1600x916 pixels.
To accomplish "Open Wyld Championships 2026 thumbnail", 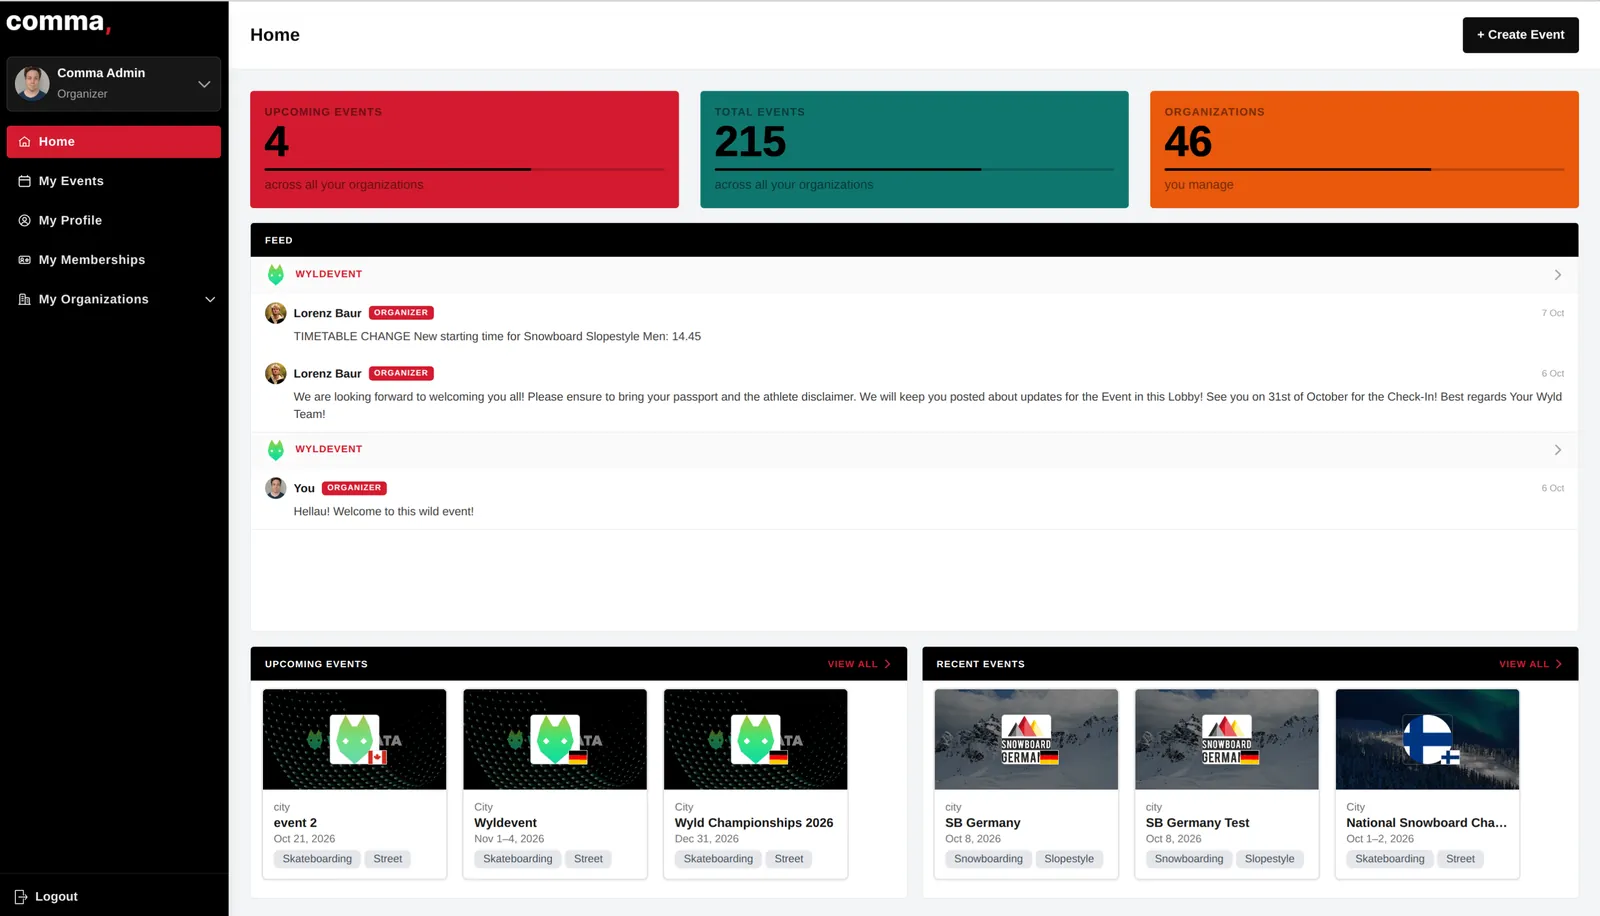I will click(x=755, y=739).
